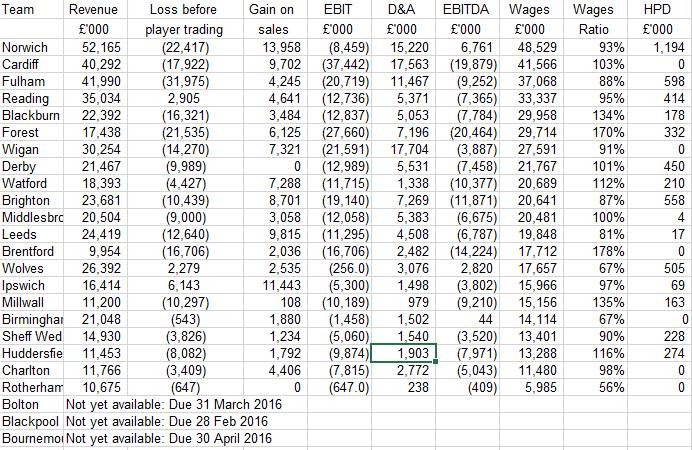Select Reading loss before trading 2,905
The height and width of the screenshot is (450, 692).
pos(185,98)
